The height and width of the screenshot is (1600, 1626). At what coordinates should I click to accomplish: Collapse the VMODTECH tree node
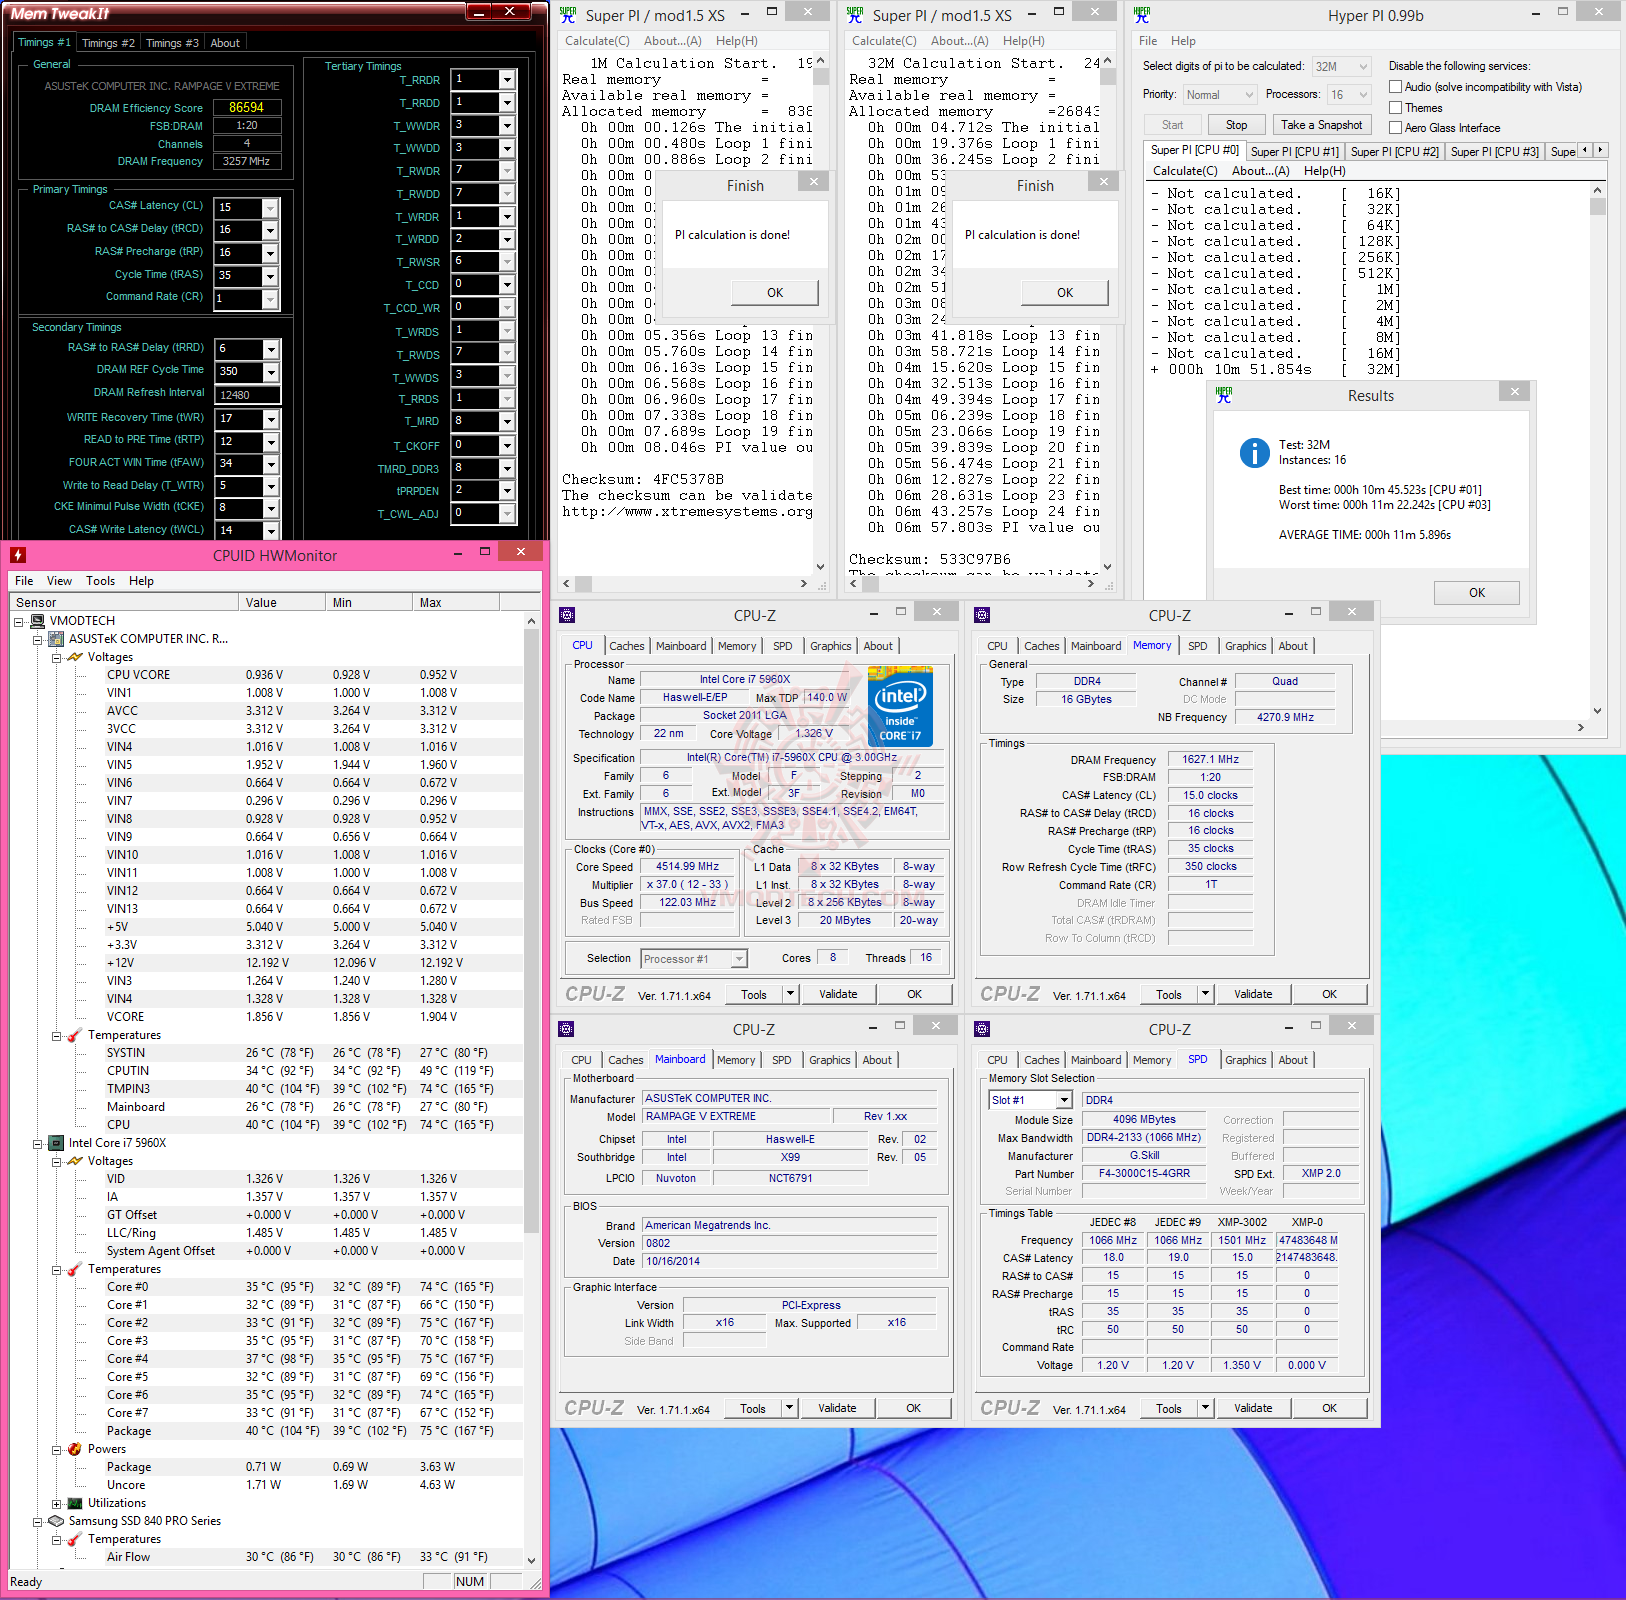pos(19,621)
